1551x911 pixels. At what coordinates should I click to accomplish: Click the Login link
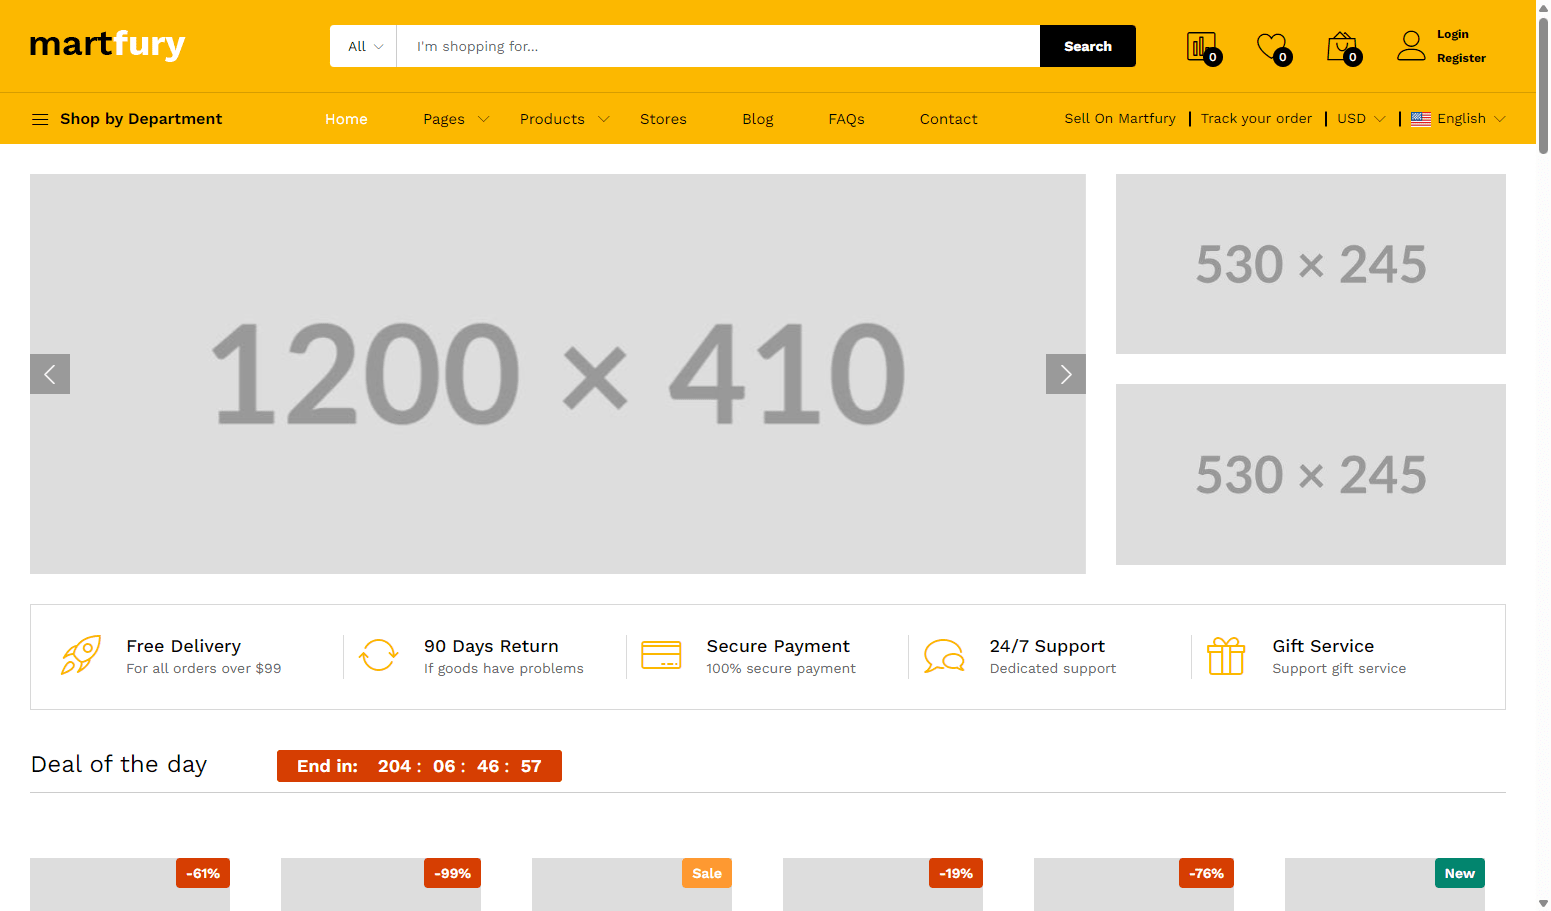point(1453,34)
